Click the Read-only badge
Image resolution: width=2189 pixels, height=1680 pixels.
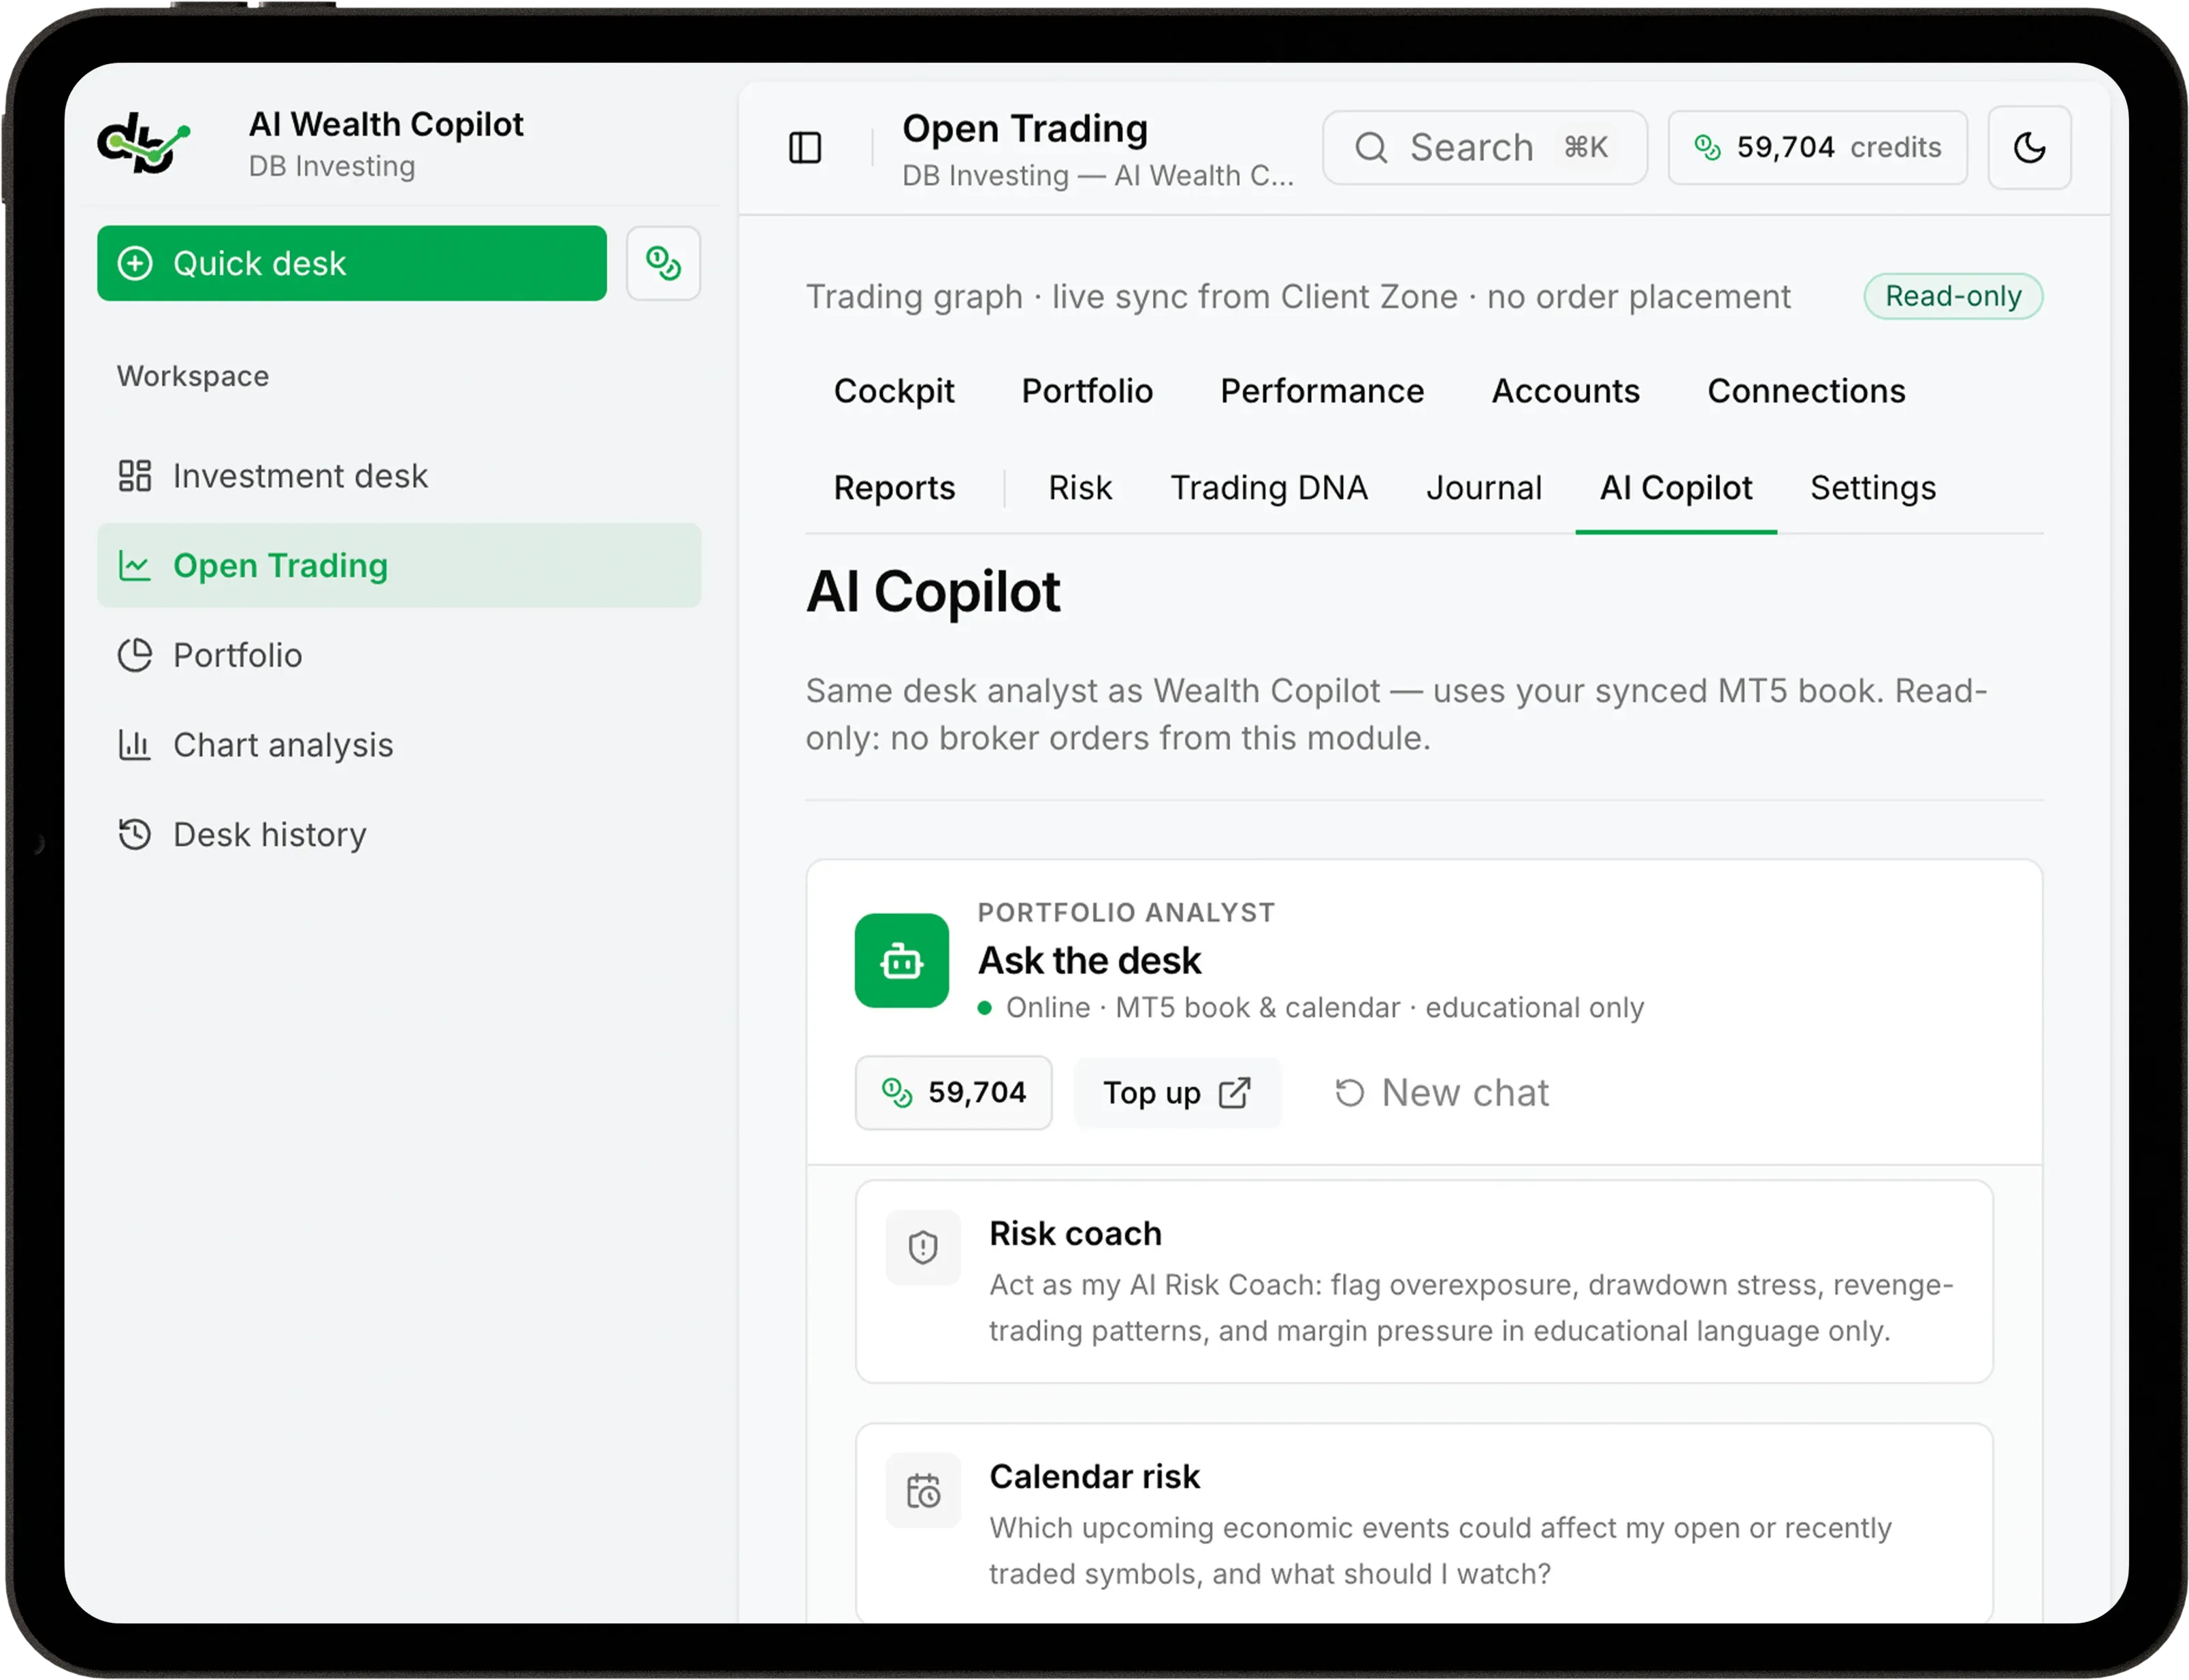click(1952, 296)
